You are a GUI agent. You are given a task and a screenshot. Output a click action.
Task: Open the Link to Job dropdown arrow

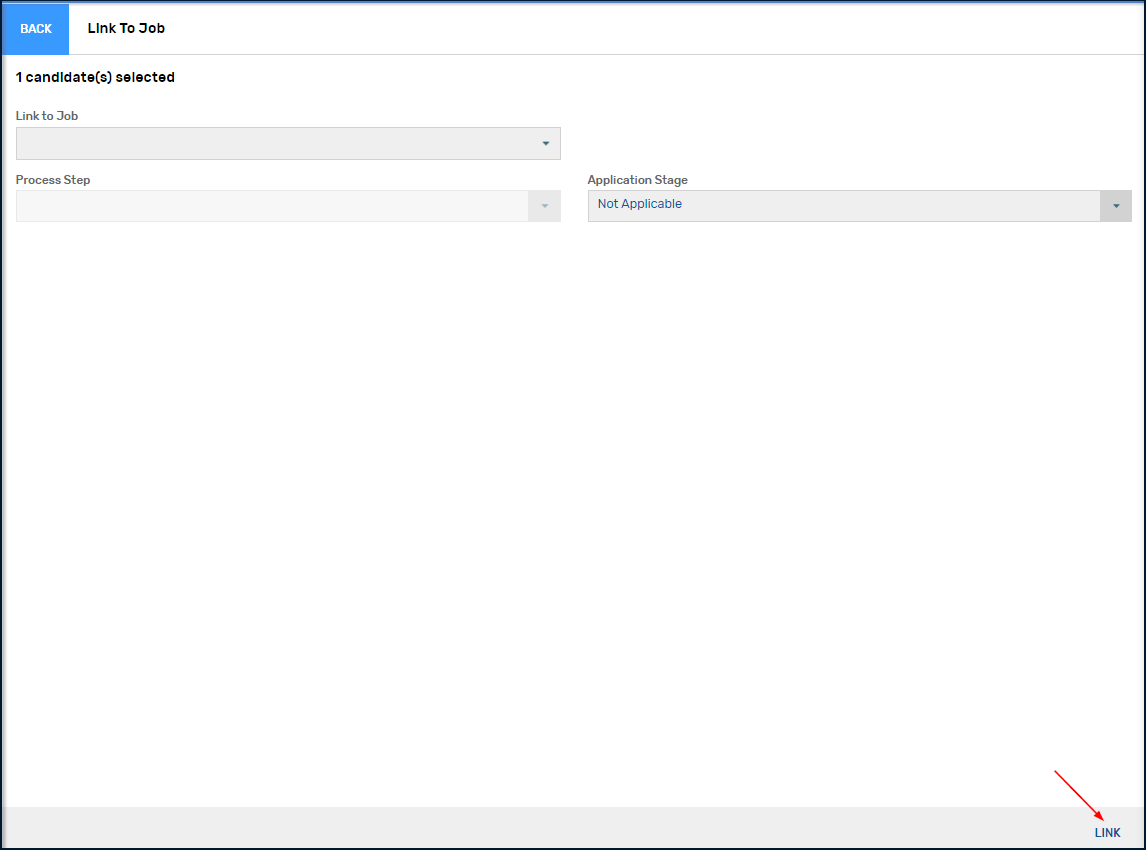[545, 143]
